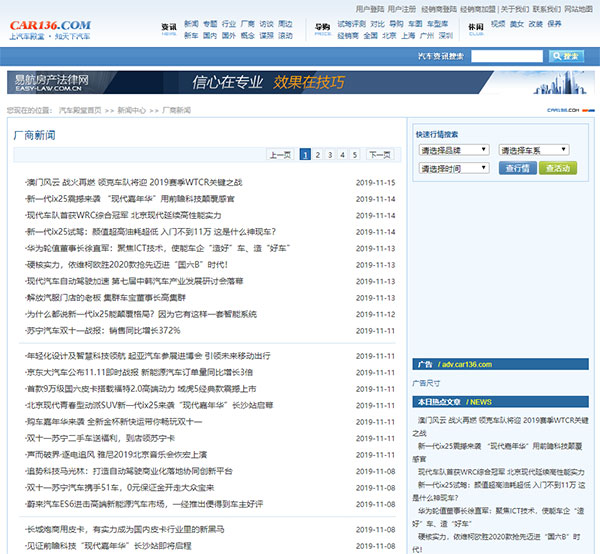
Task: Open the 汽车殿堂首页 breadcrumb link
Action: (80, 110)
